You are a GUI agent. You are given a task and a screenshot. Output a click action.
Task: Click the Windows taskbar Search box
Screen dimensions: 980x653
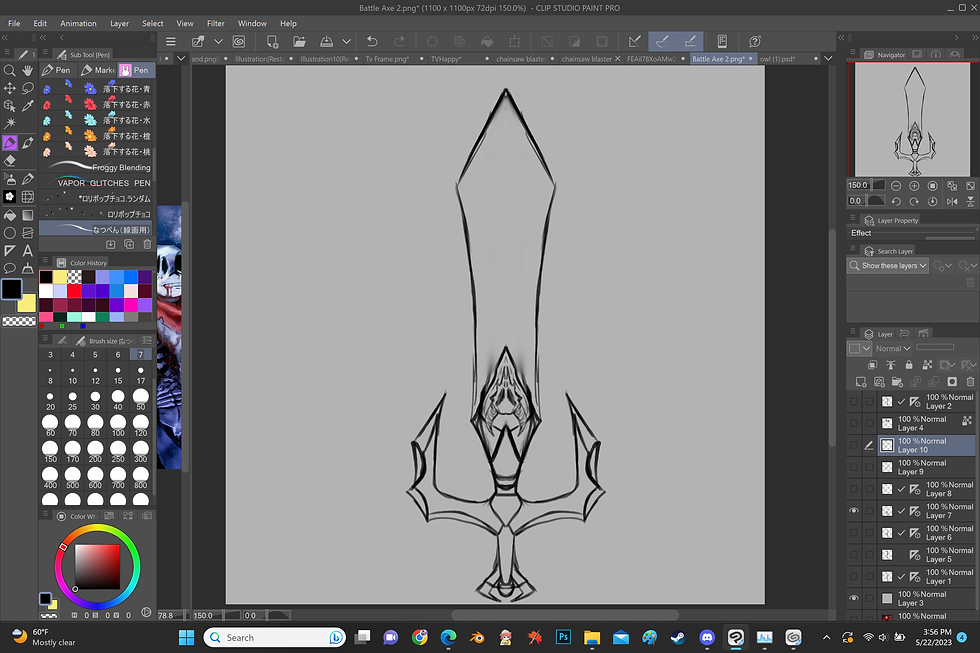coord(275,637)
